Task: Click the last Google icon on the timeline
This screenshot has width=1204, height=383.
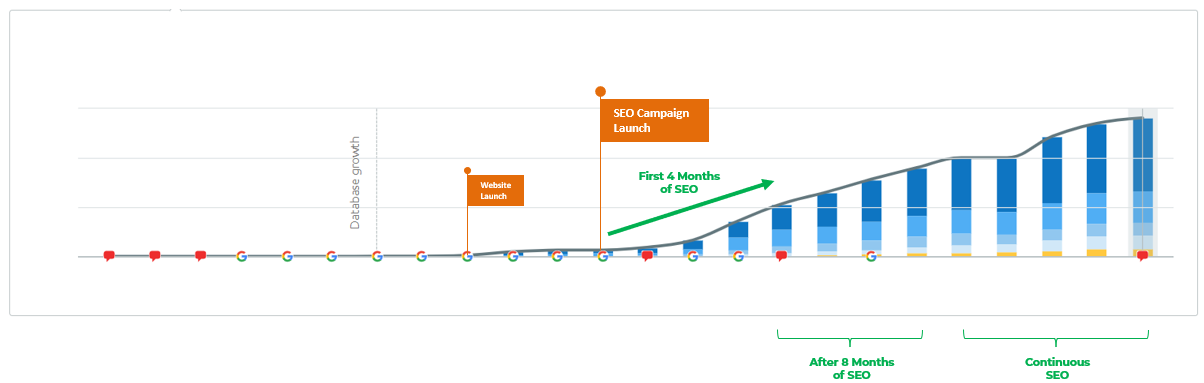Action: click(x=871, y=256)
